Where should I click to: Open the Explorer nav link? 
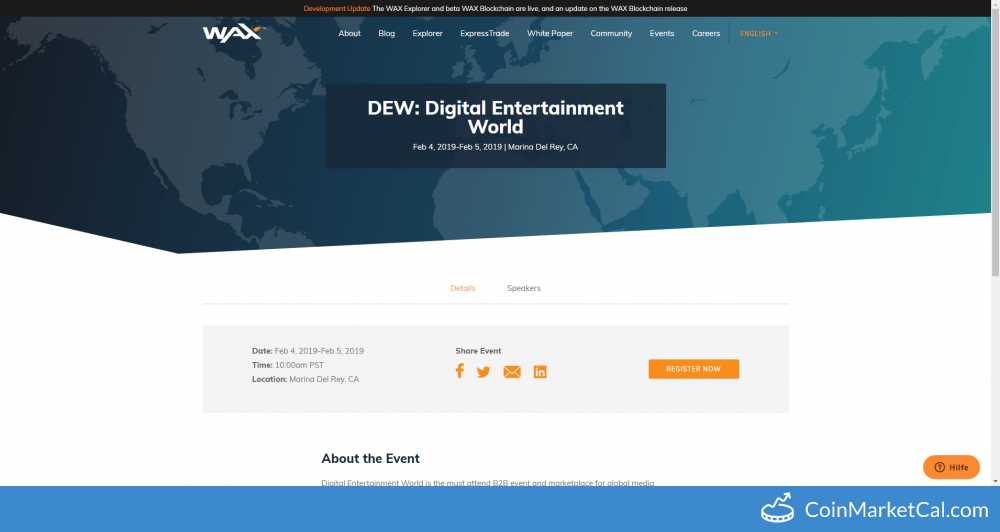(427, 33)
